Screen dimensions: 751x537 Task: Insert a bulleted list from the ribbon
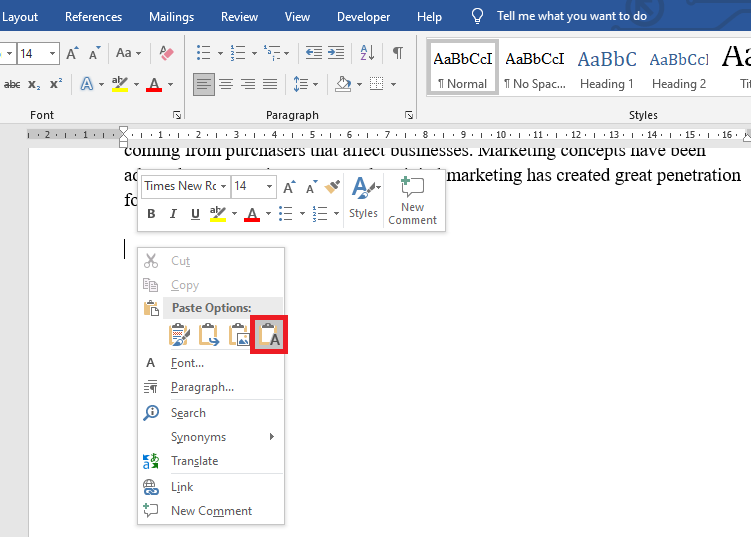204,53
